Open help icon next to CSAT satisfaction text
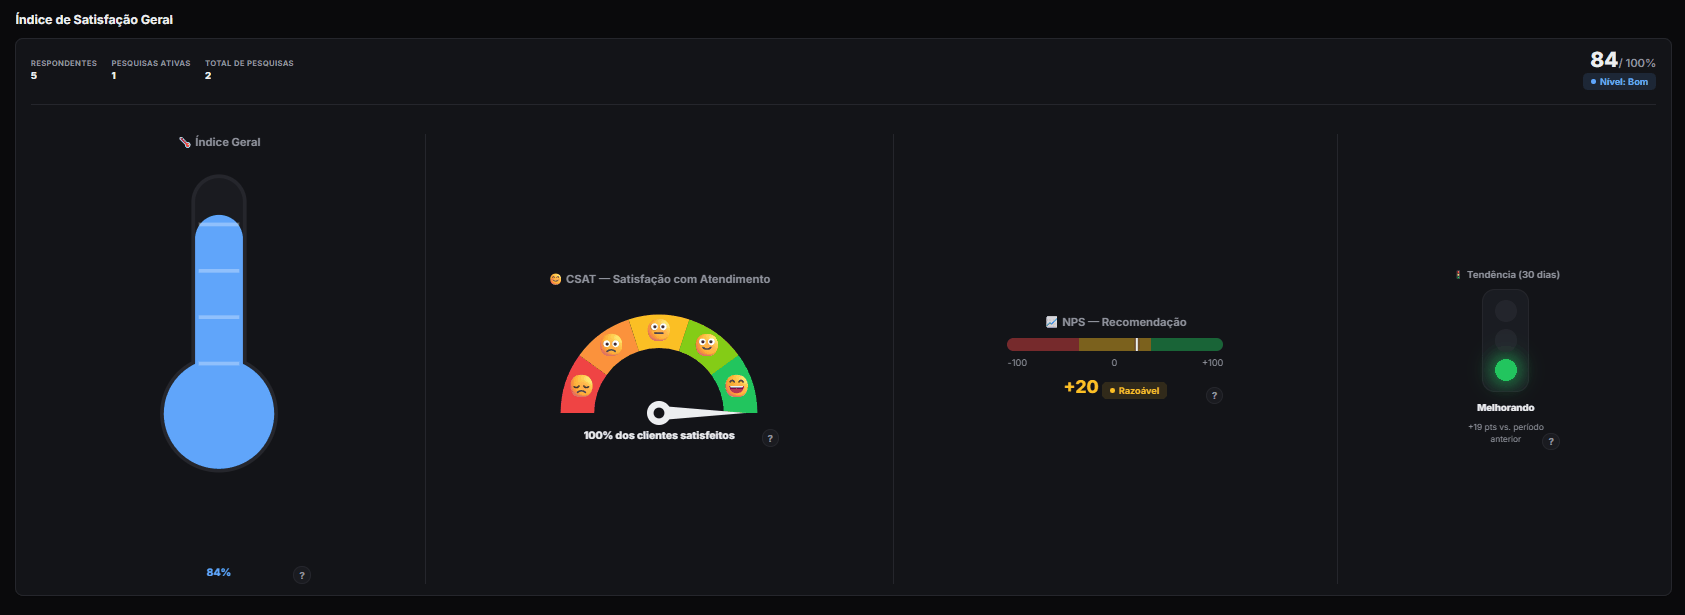Image resolution: width=1685 pixels, height=615 pixels. (770, 438)
